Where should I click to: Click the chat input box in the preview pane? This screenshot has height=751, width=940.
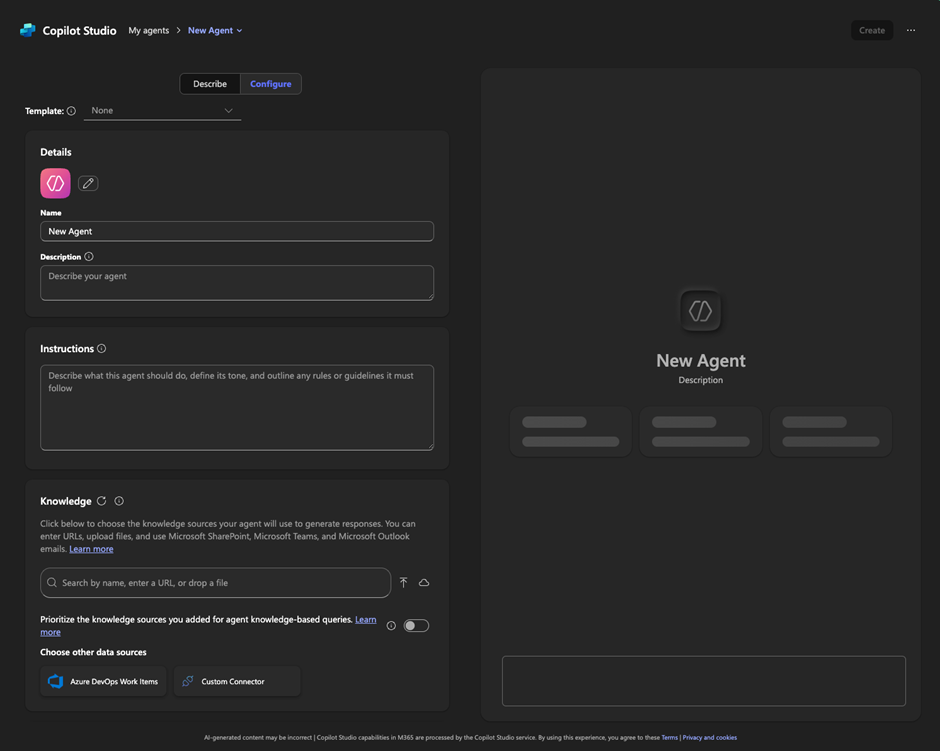[704, 681]
